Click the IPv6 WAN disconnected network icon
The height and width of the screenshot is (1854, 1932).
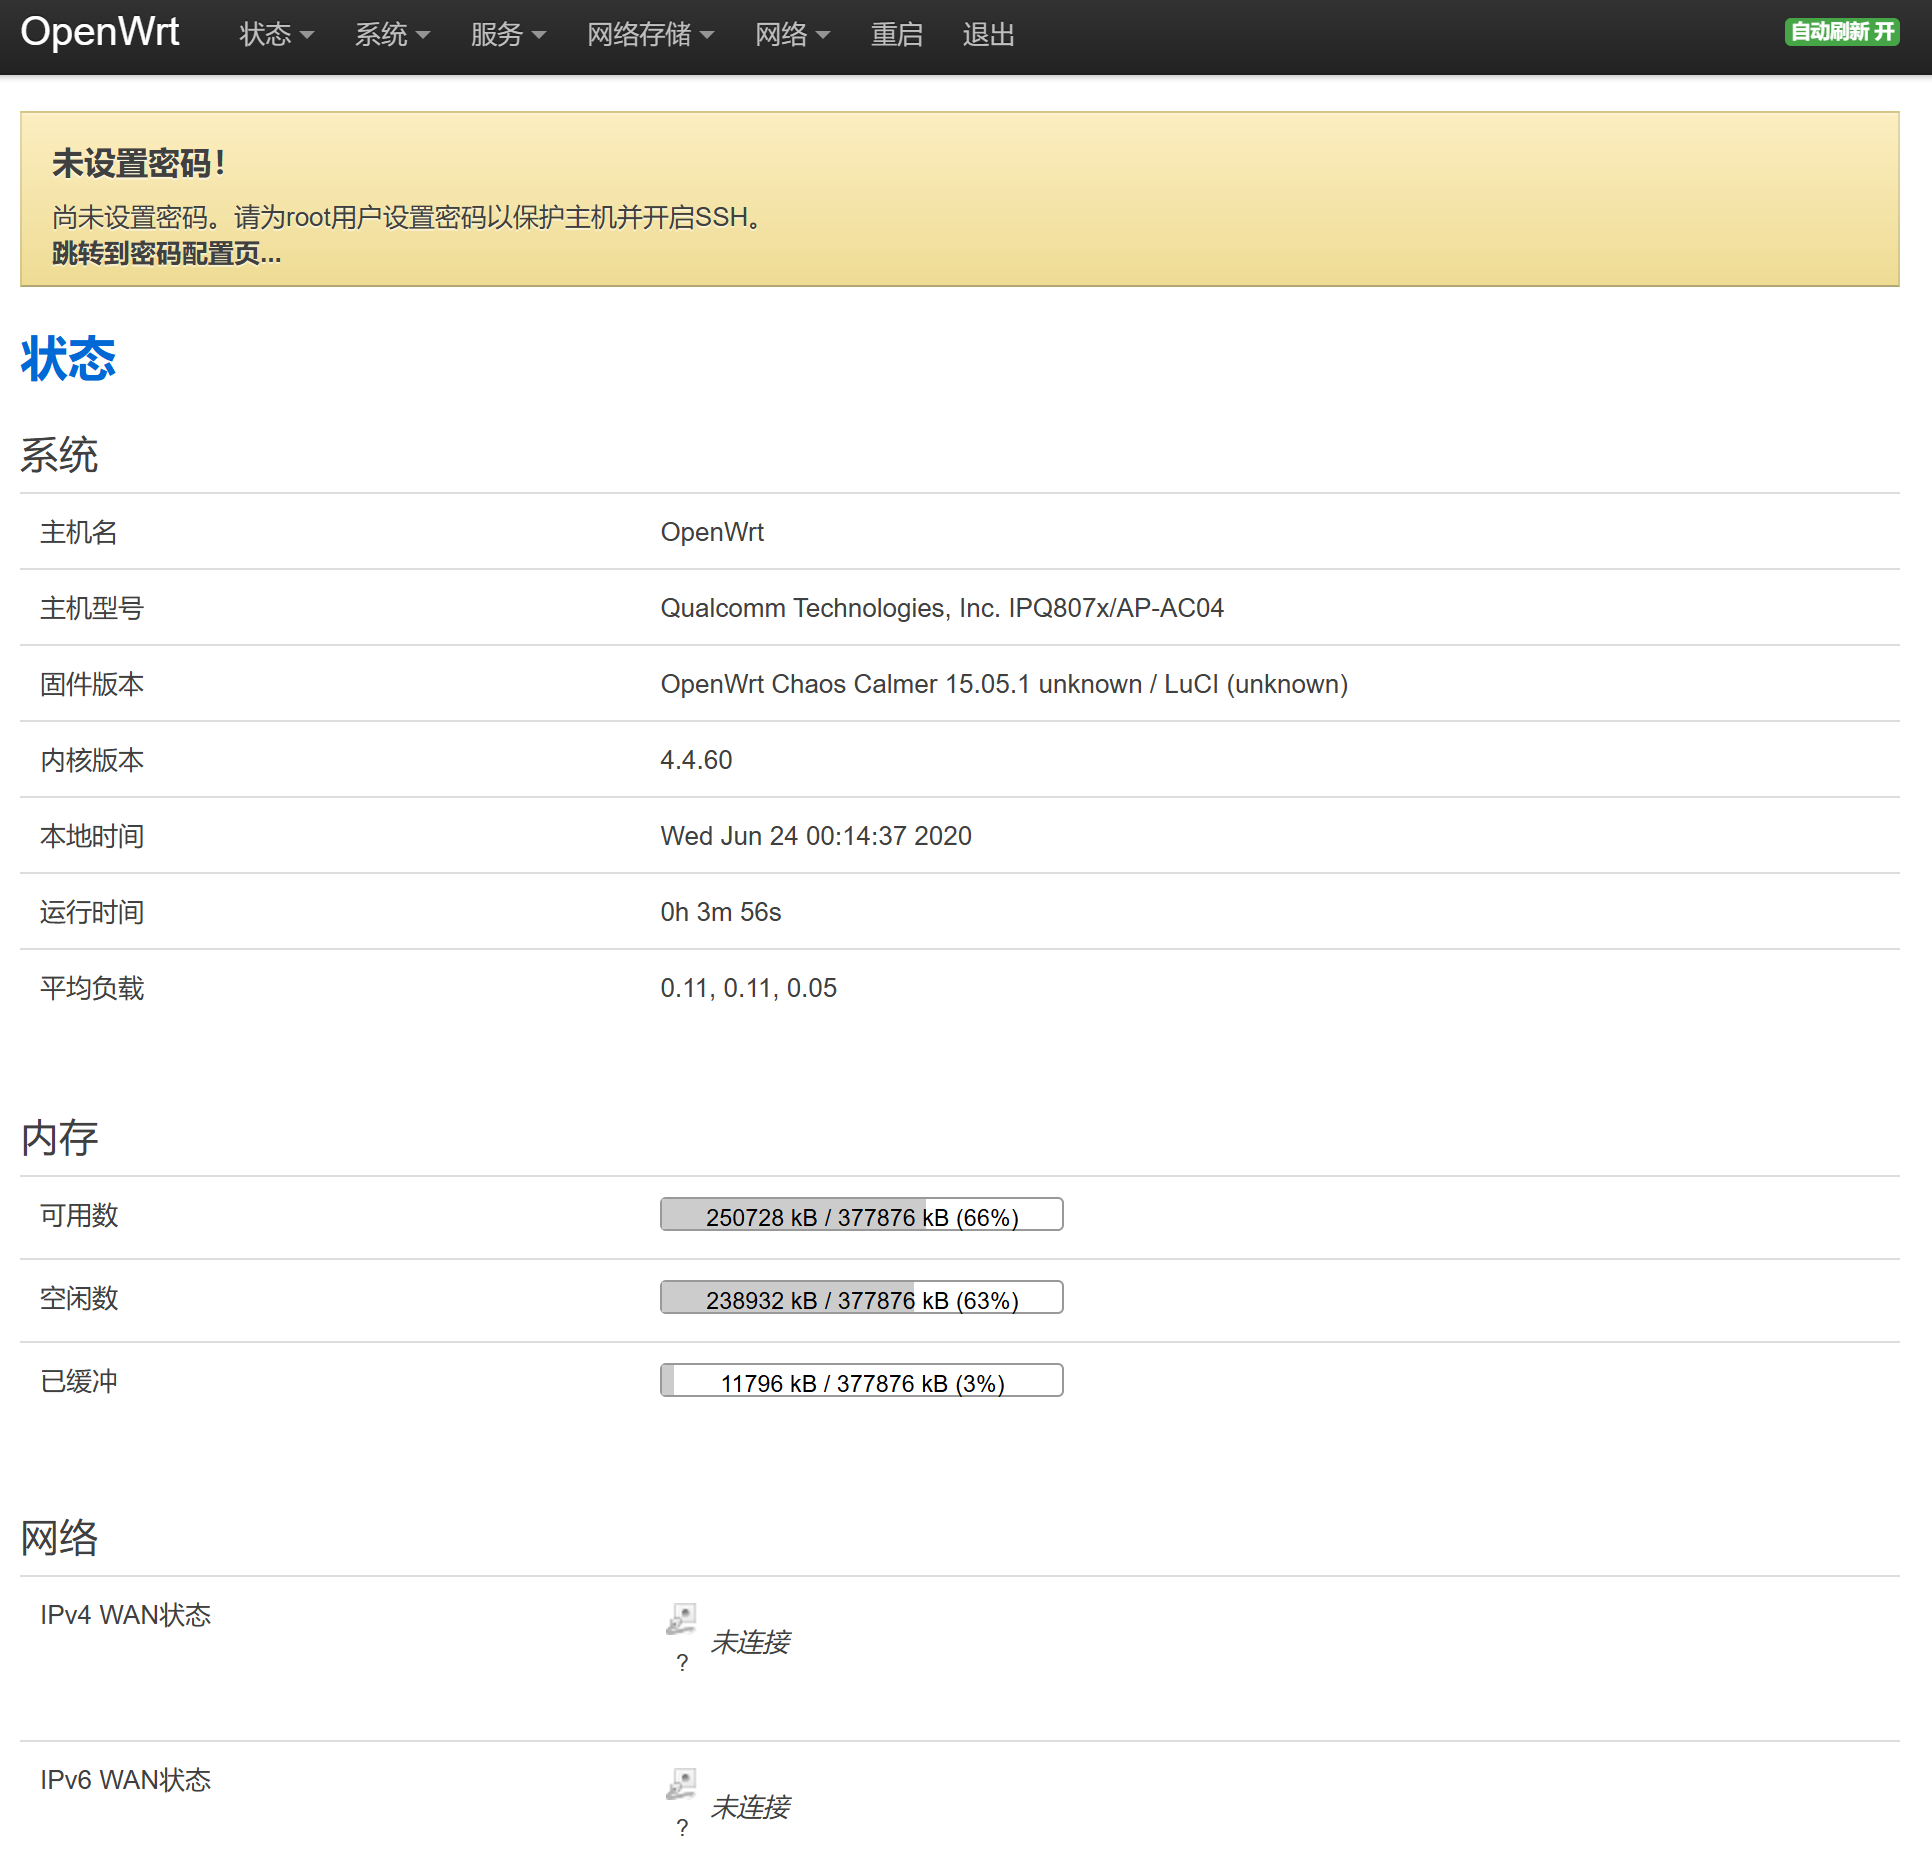[681, 1784]
